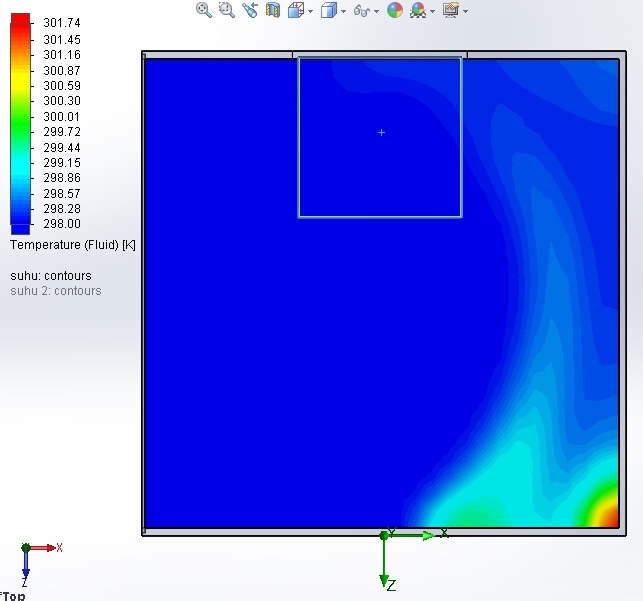Click the orientation triad in the corner

pyautogui.click(x=39, y=564)
